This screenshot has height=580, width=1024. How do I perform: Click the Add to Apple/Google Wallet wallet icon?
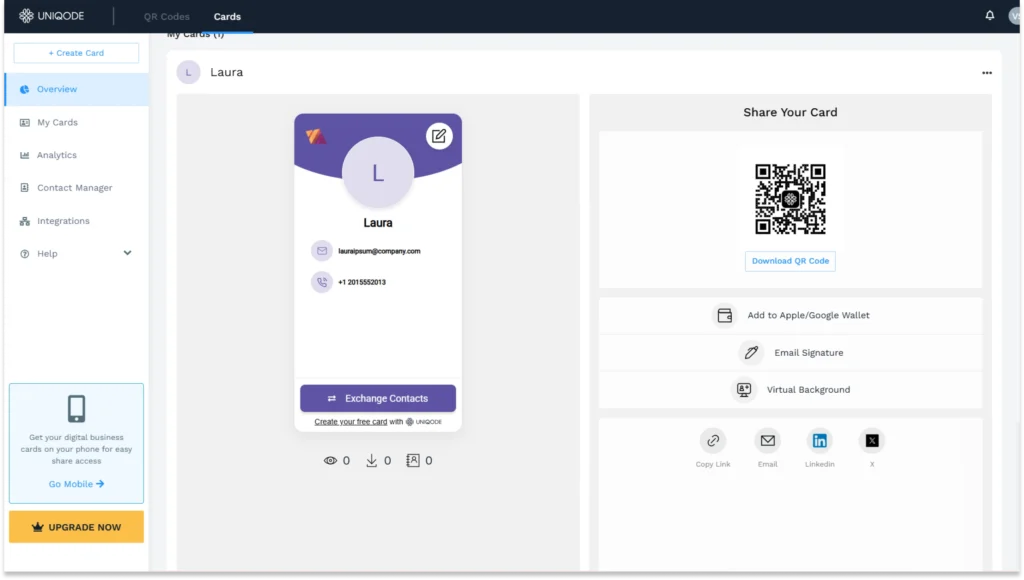click(724, 314)
